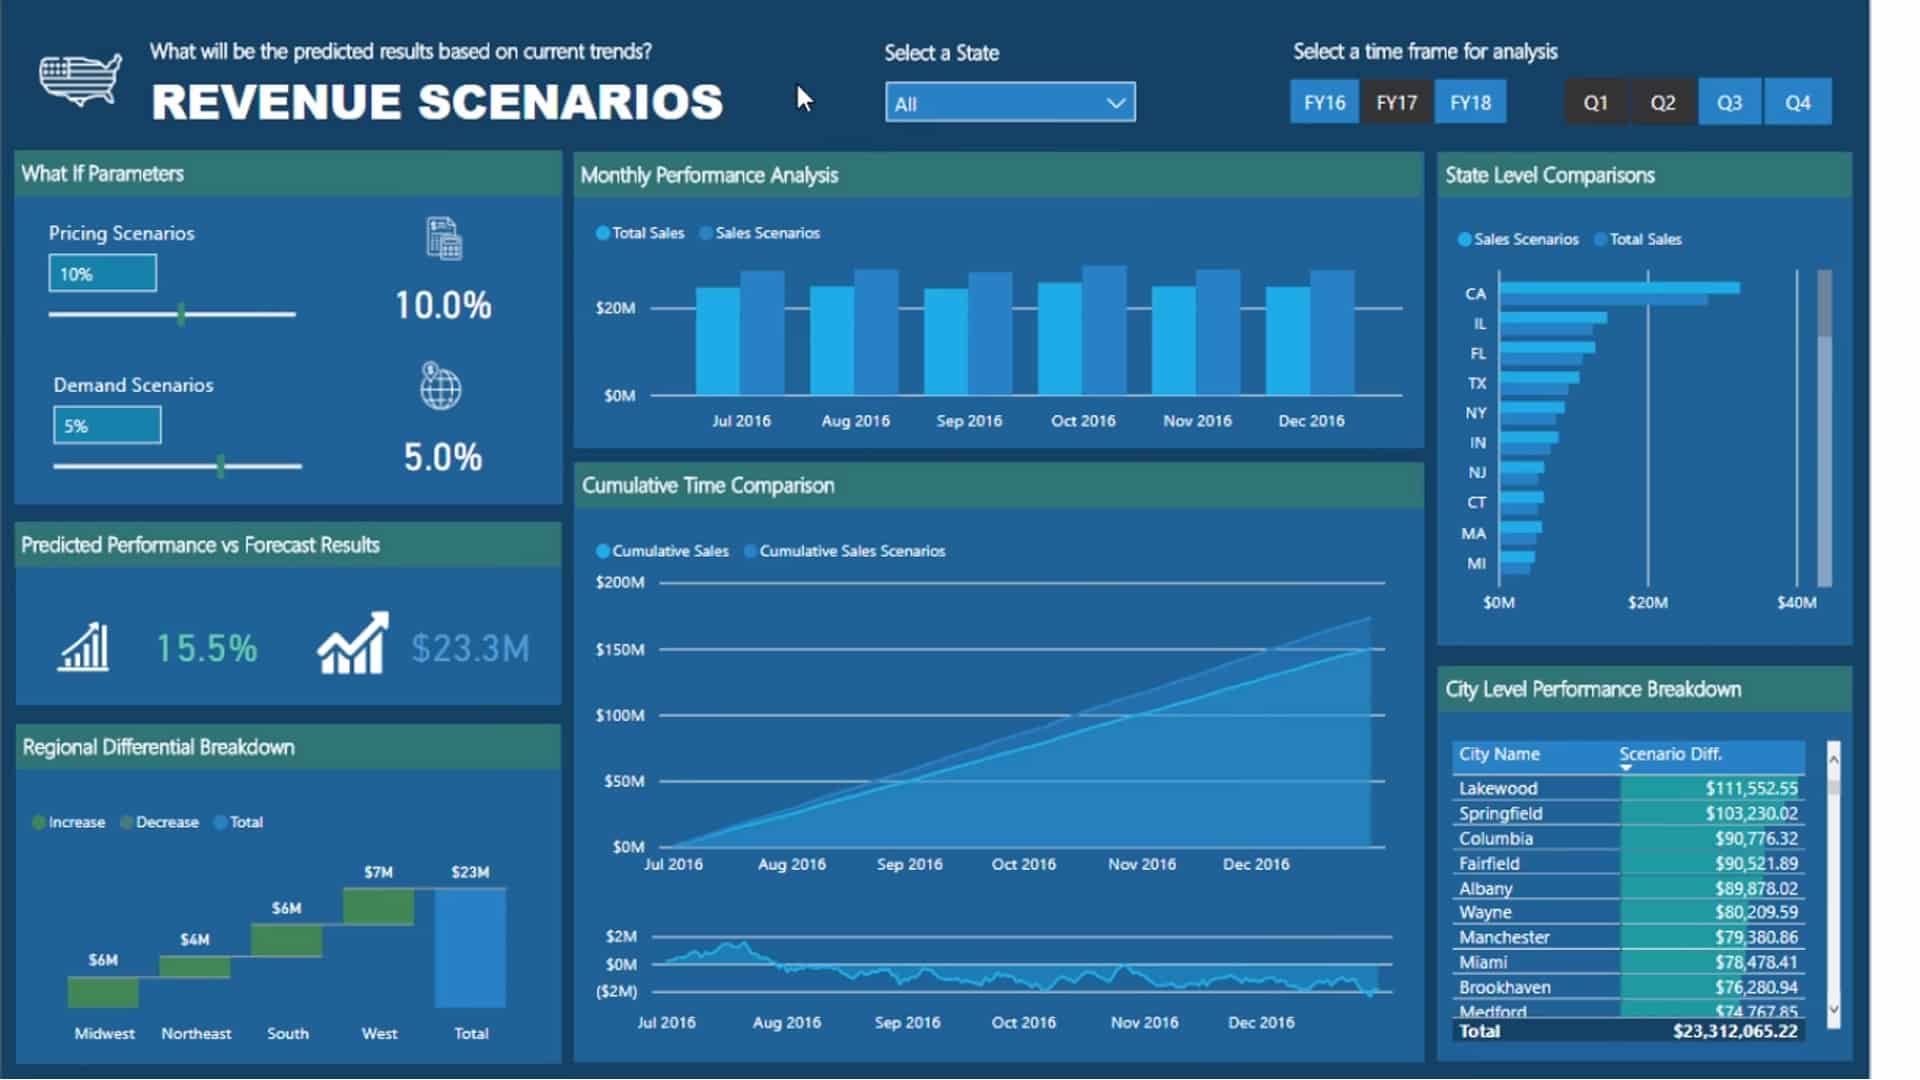1920x1080 pixels.
Task: Click the Pricing Scenarios 10% input box
Action: (x=103, y=273)
